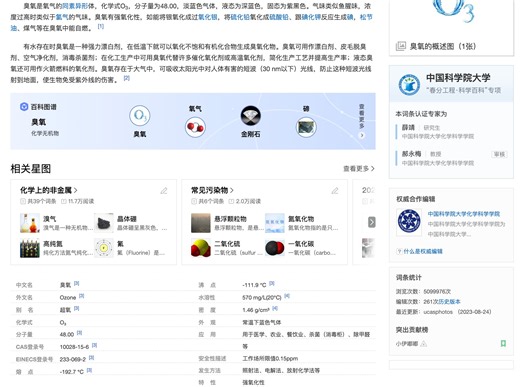Open the 晶体硼 thumbnail image
Screen dimensions: 520x387
[x=104, y=223]
